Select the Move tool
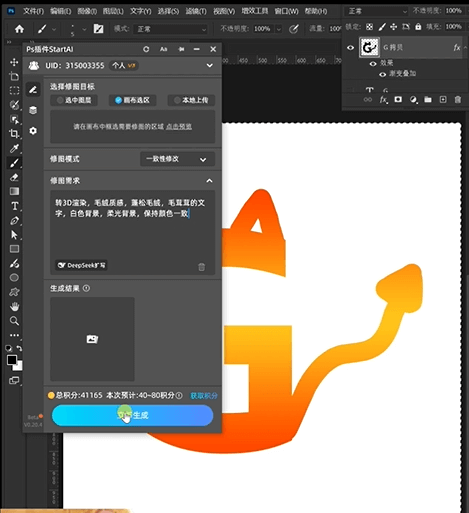 (14, 62)
